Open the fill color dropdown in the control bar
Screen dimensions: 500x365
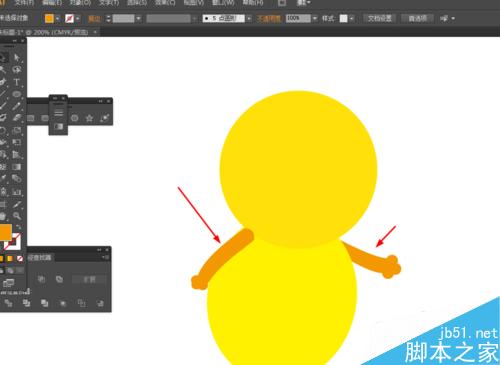(x=58, y=19)
